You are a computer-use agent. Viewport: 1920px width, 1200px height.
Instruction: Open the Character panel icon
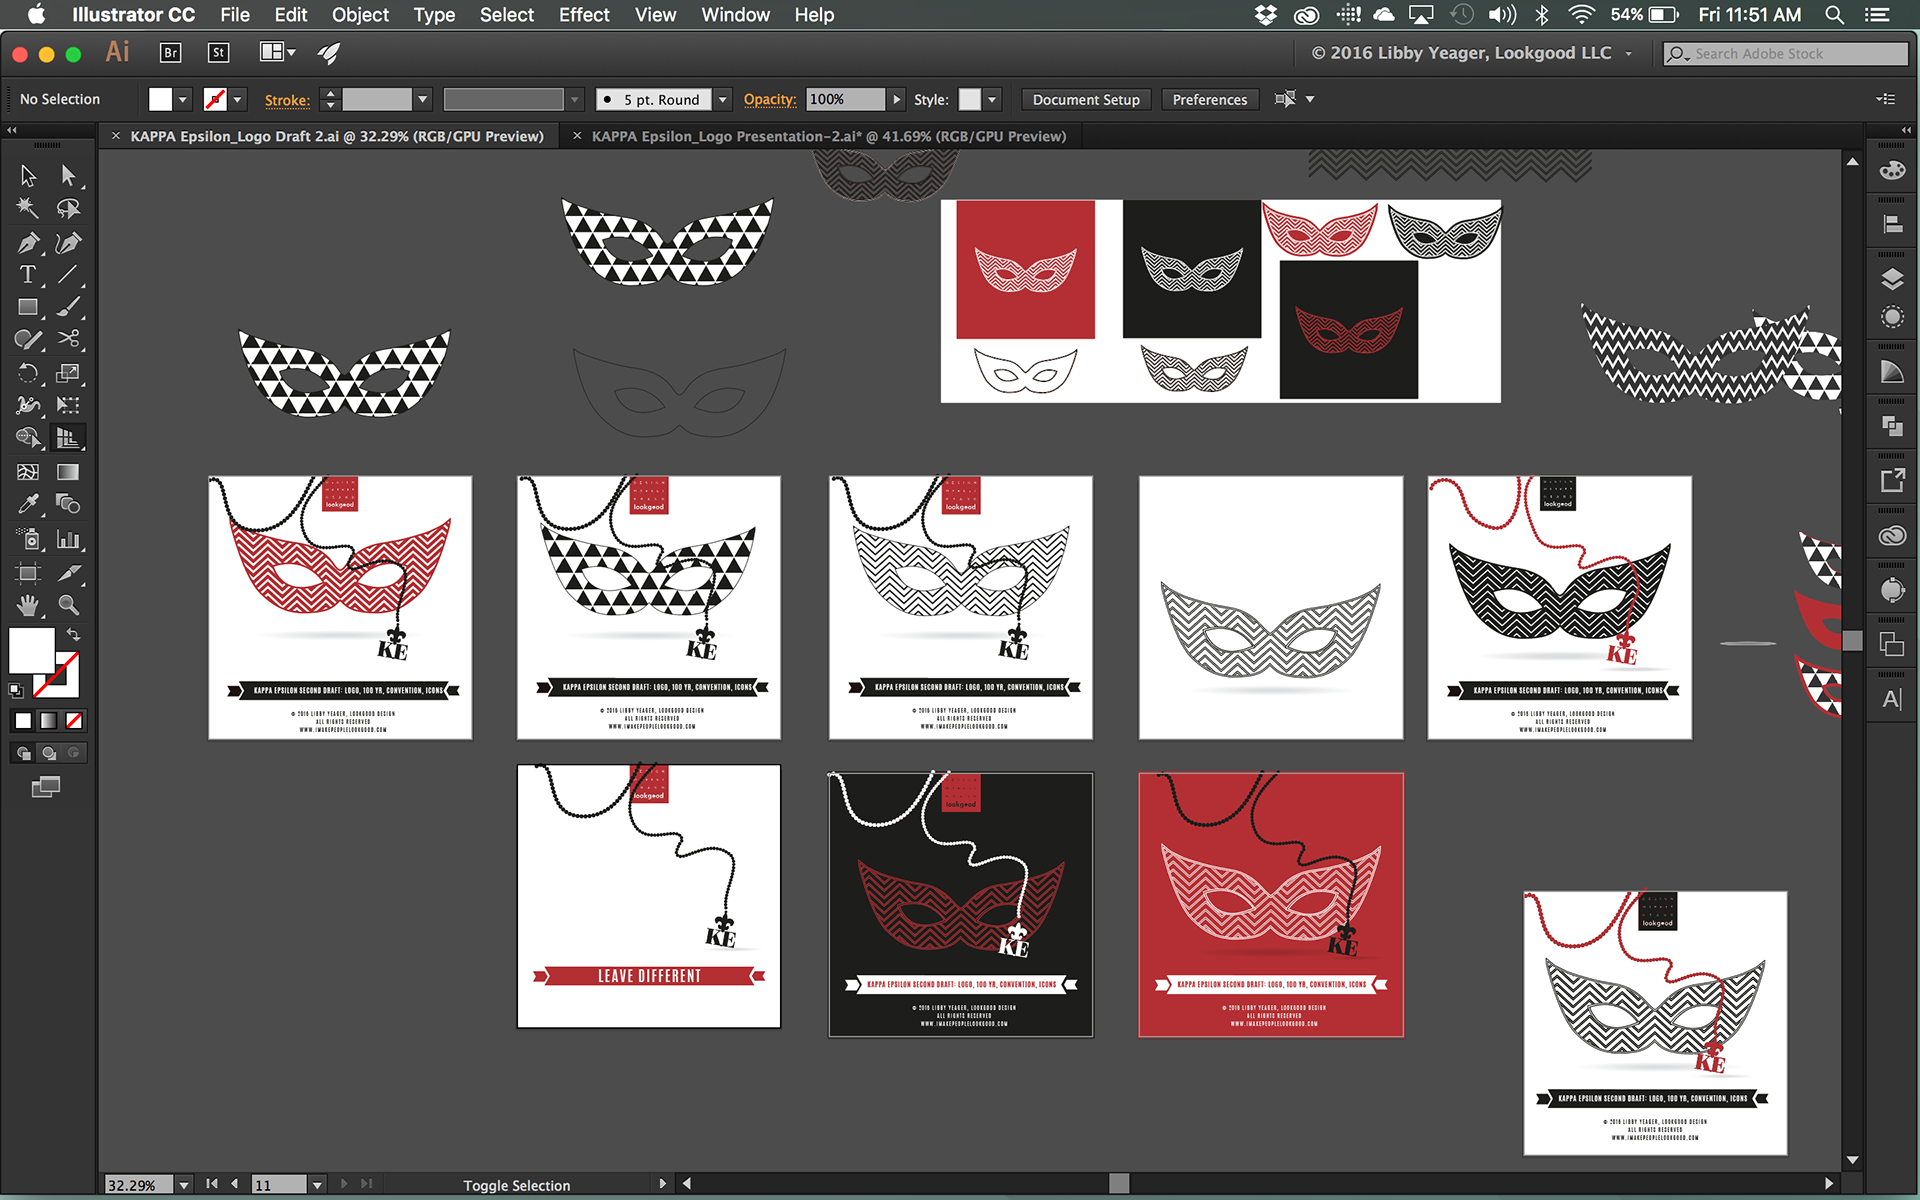[1892, 699]
